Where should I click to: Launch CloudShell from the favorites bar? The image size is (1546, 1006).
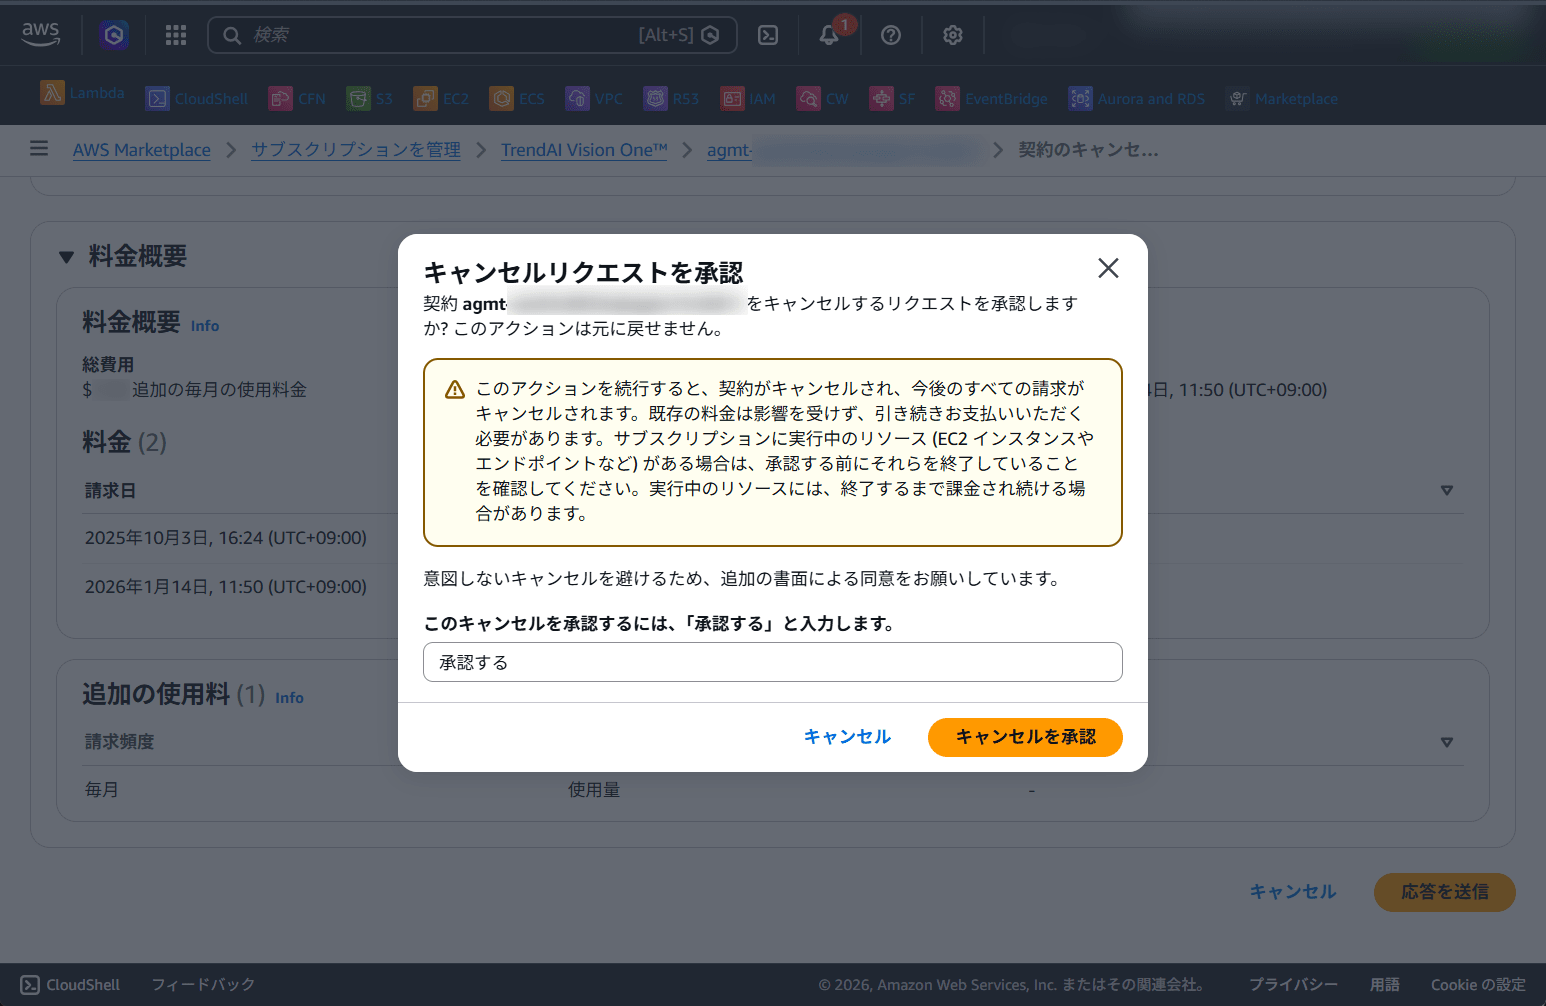pos(197,97)
